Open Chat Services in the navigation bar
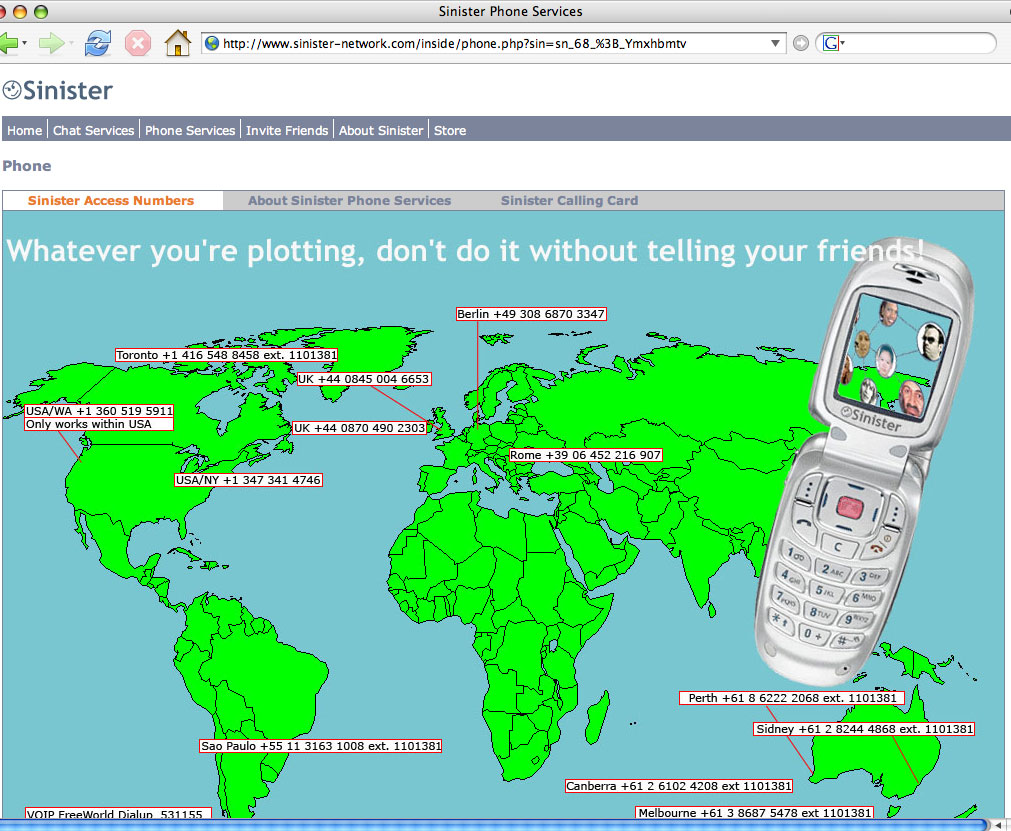This screenshot has width=1011, height=831. tap(93, 130)
